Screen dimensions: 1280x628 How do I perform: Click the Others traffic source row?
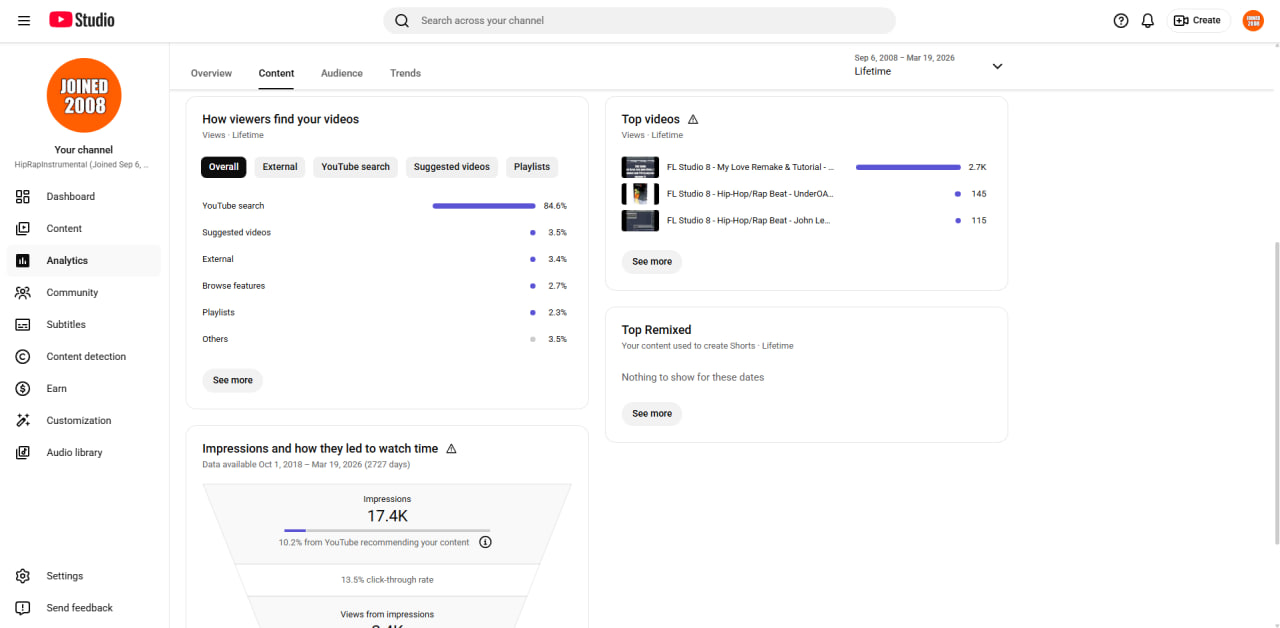(x=385, y=339)
